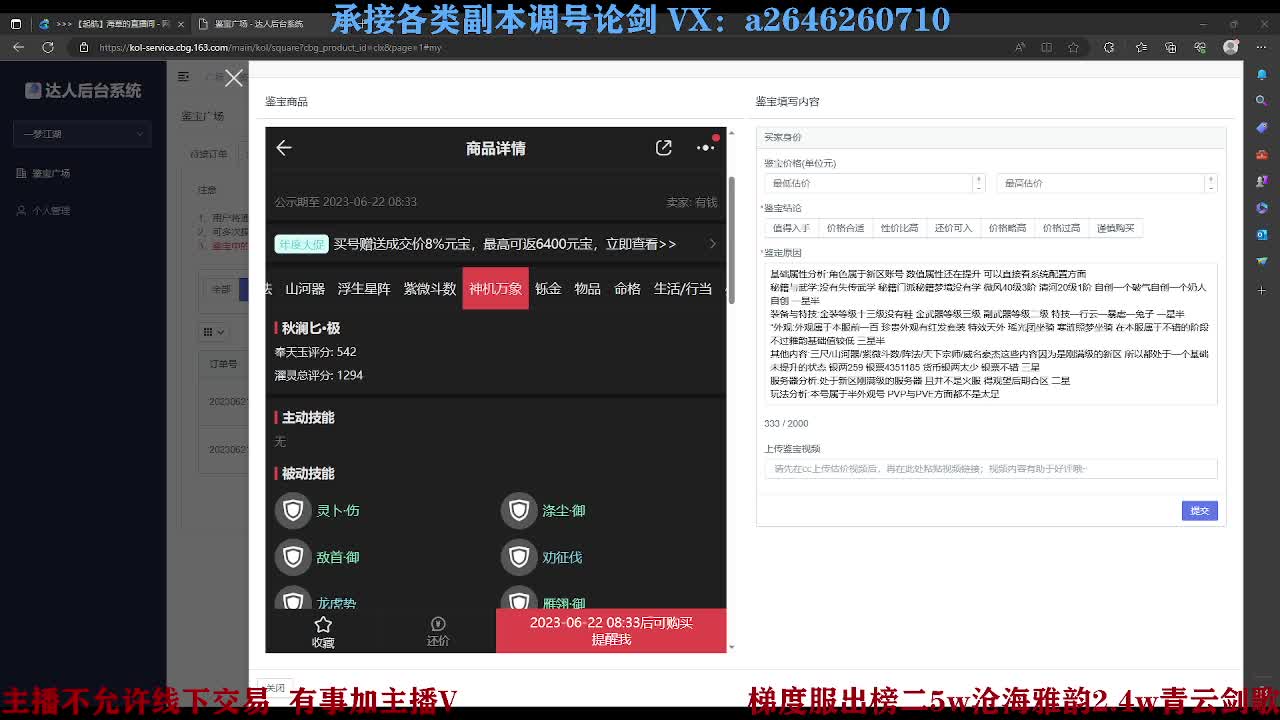Image resolution: width=1280 pixels, height=720 pixels.
Task: Open the Edge sidebar search icon
Action: pyautogui.click(x=1262, y=101)
